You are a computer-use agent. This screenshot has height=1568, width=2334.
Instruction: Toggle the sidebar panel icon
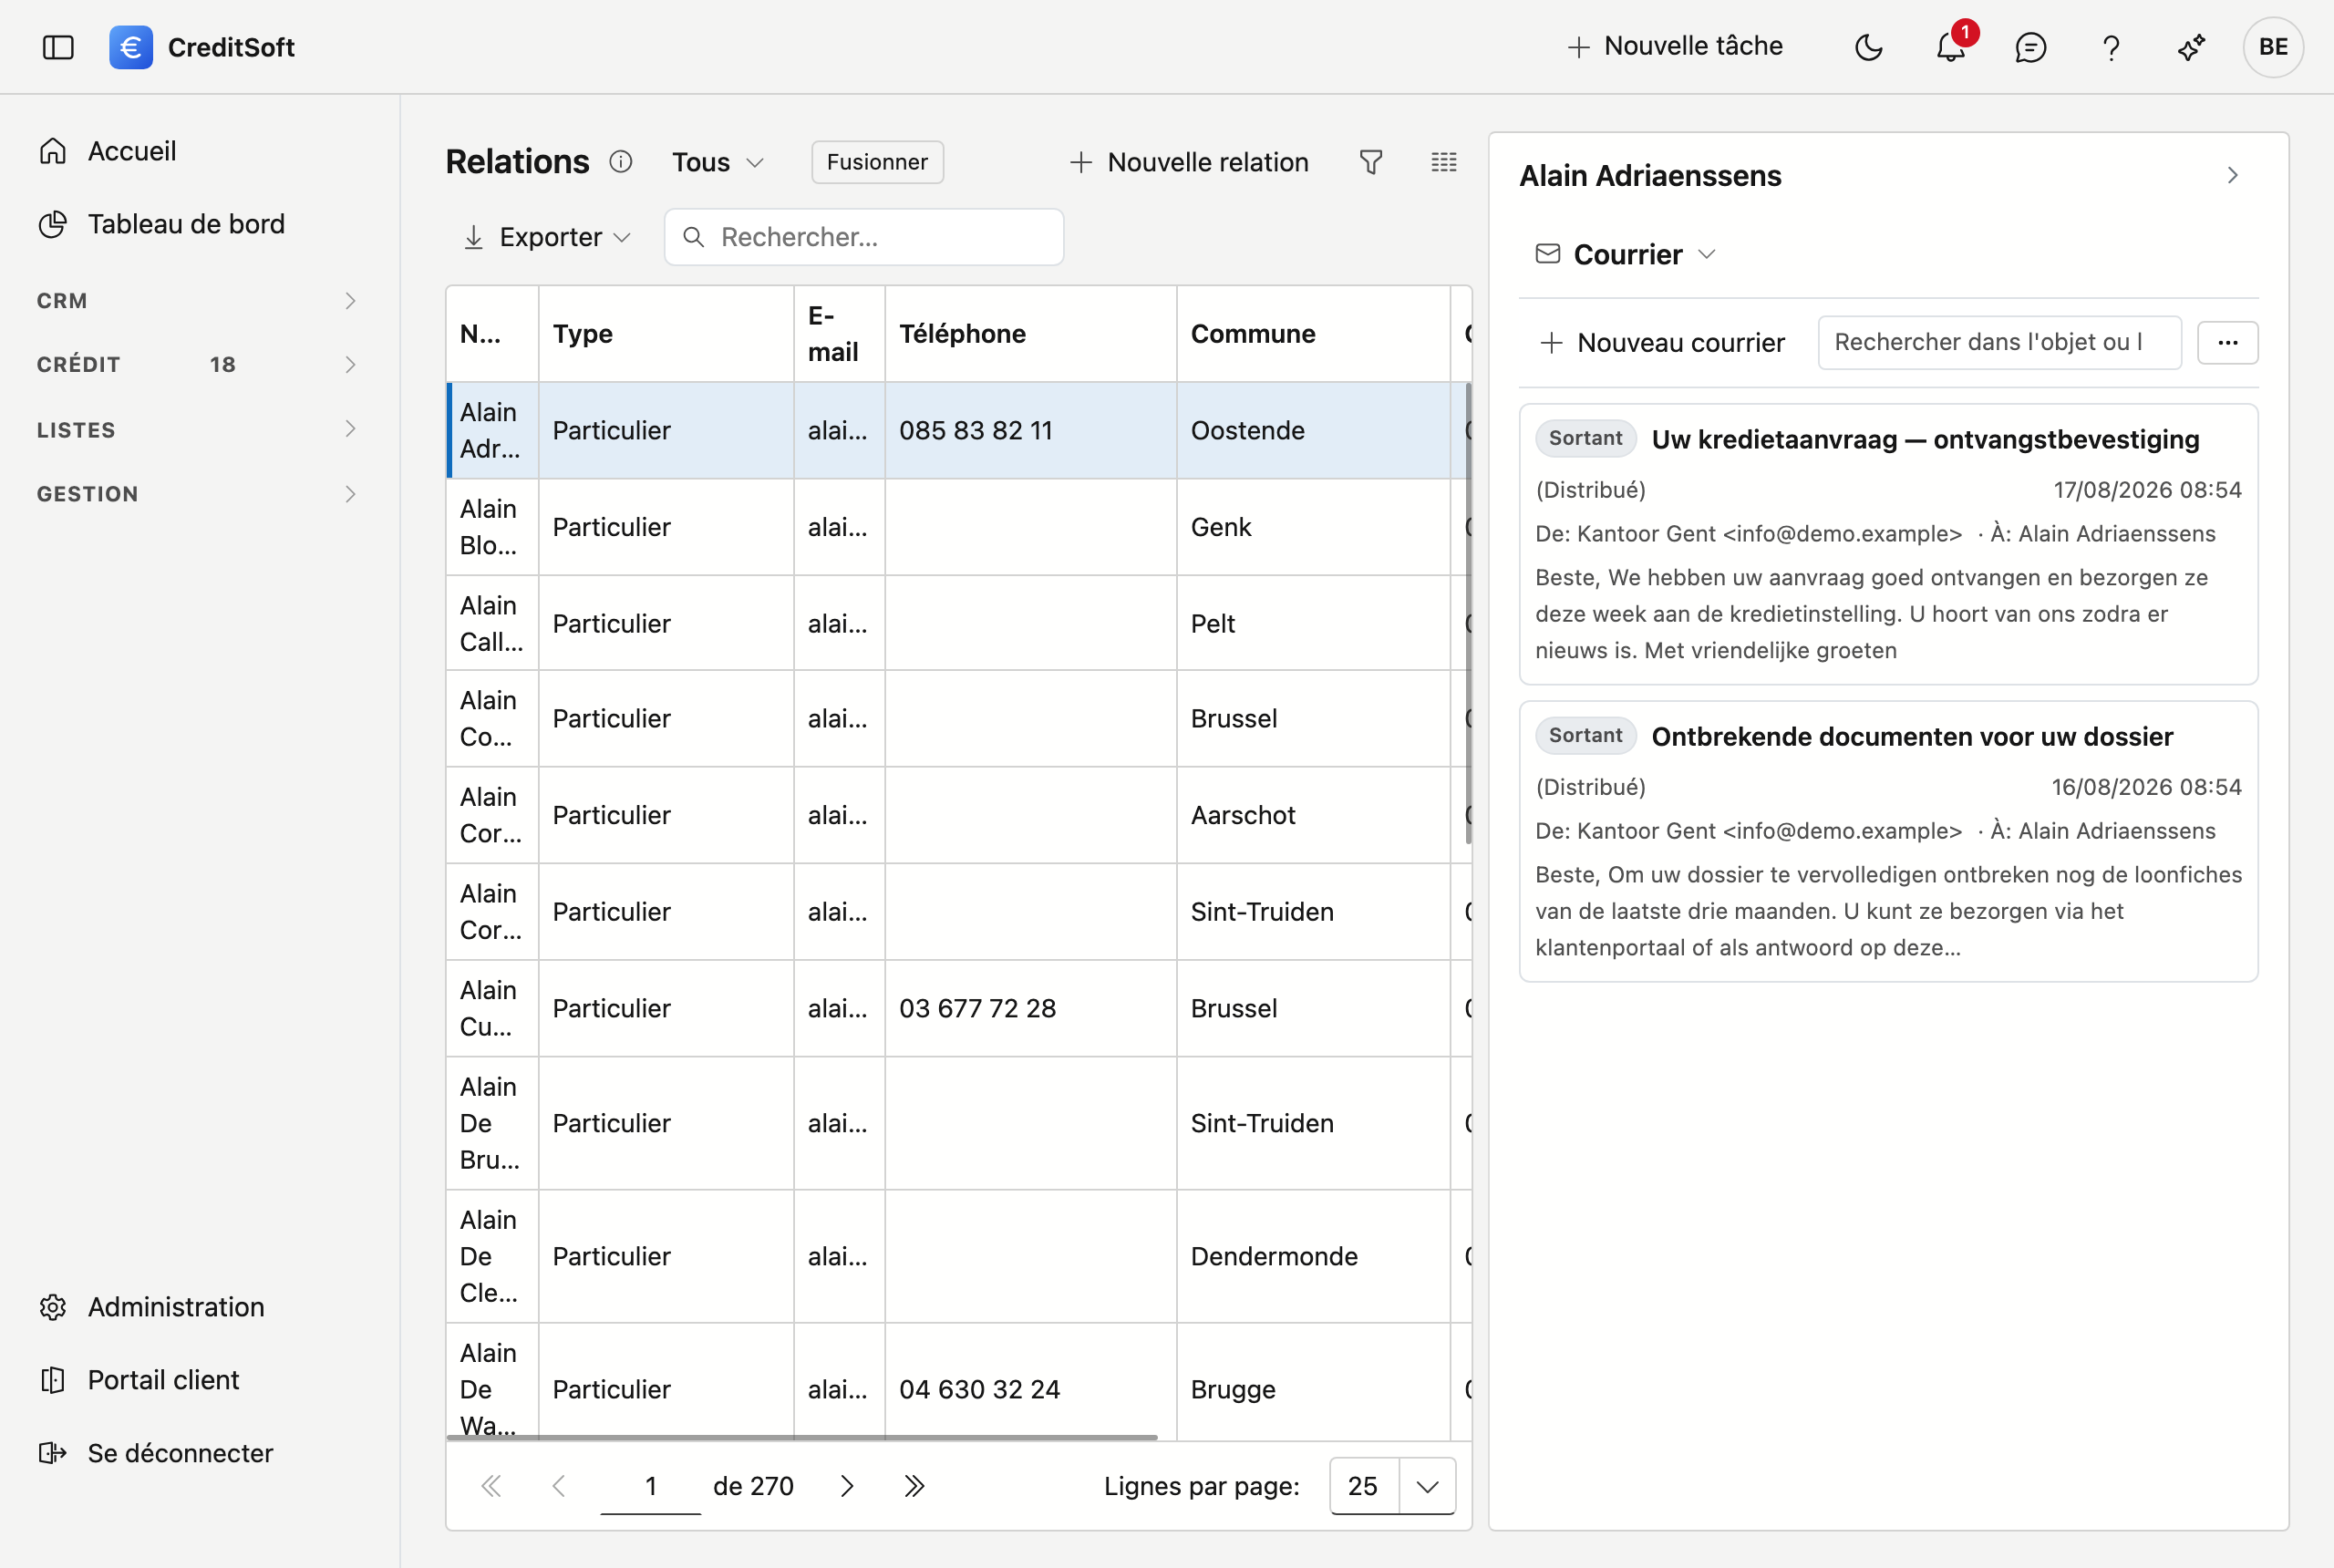point(58,47)
